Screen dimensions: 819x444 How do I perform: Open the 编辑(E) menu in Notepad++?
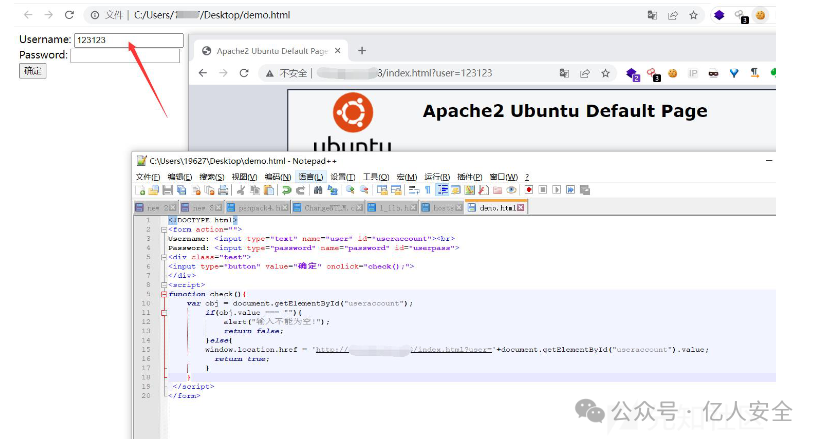pos(180,177)
